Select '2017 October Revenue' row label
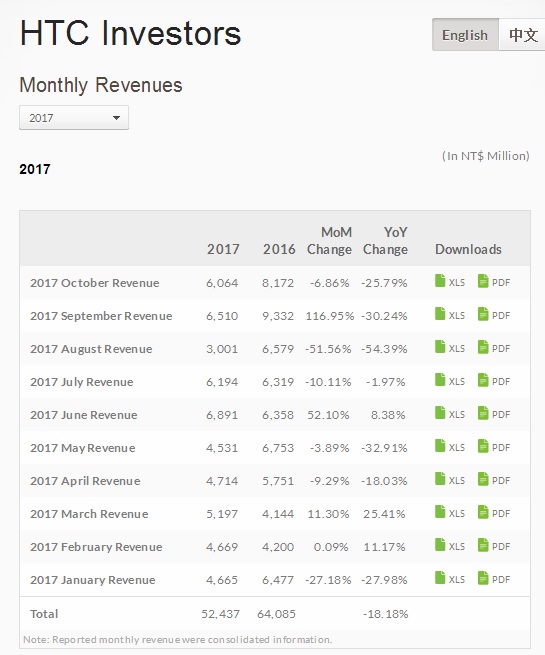Image resolution: width=545 pixels, height=655 pixels. 94,283
